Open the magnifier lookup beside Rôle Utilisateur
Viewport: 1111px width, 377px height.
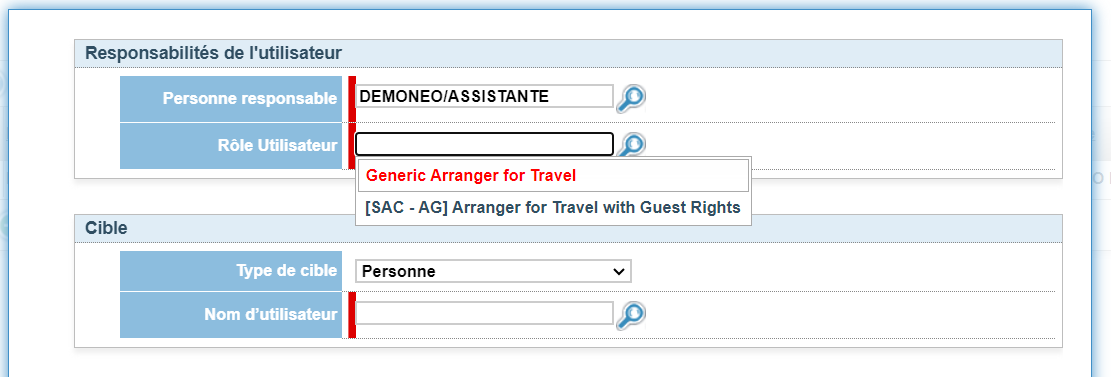pos(630,144)
